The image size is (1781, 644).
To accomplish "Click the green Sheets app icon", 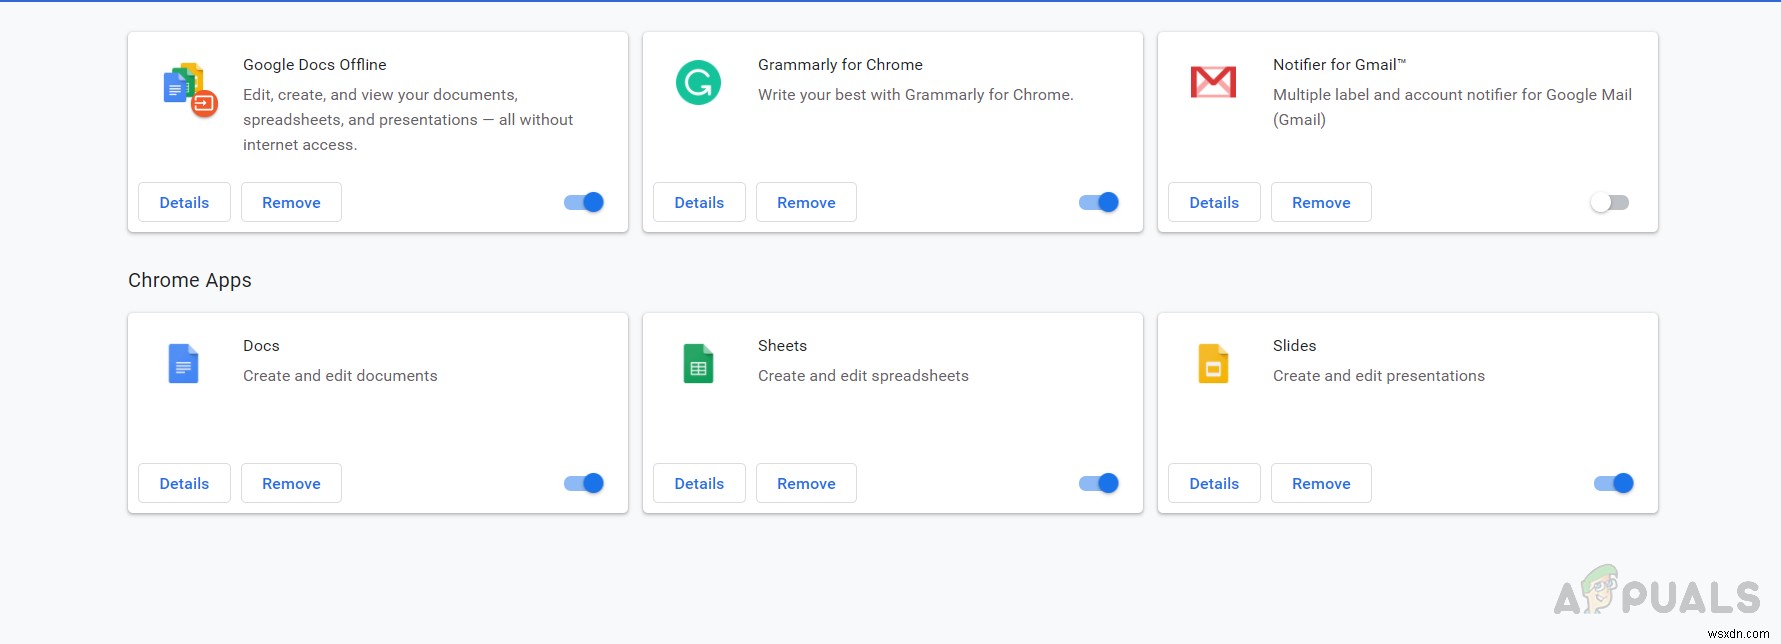I will [x=698, y=364].
